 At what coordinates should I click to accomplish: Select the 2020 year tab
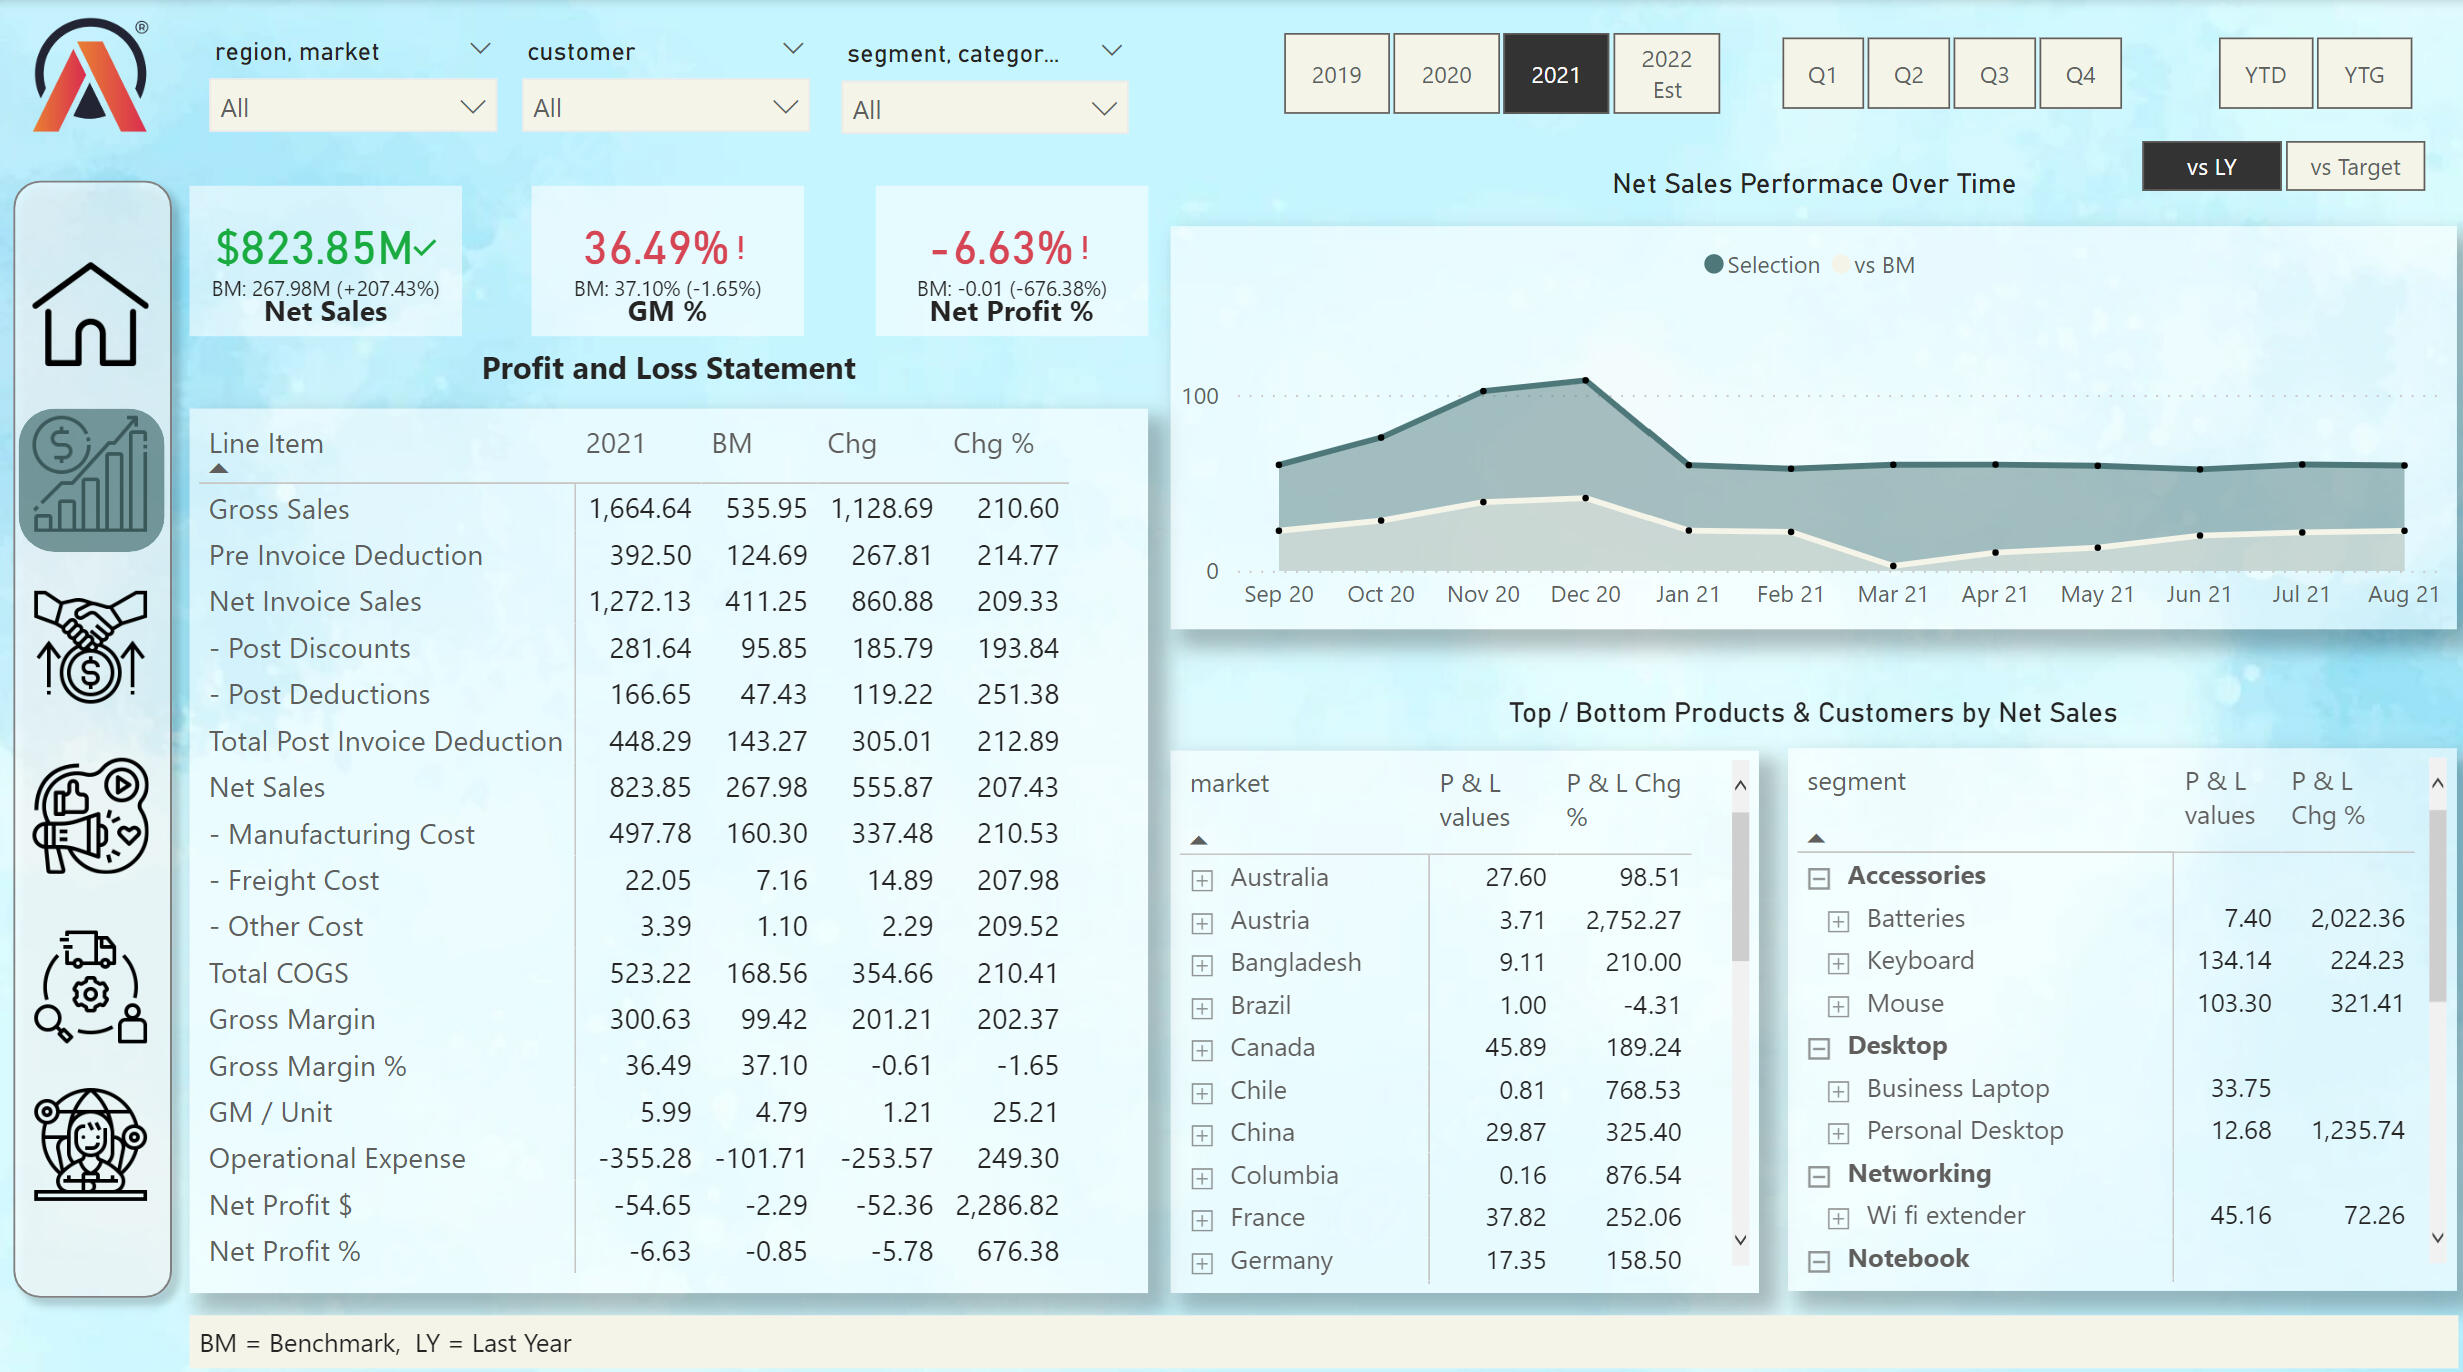1445,75
